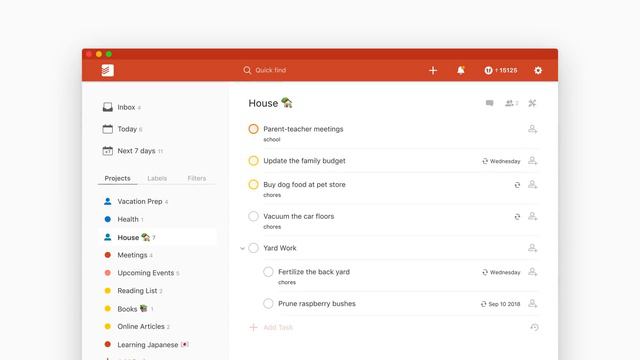
Task: Open the settings gear
Action: coord(538,70)
